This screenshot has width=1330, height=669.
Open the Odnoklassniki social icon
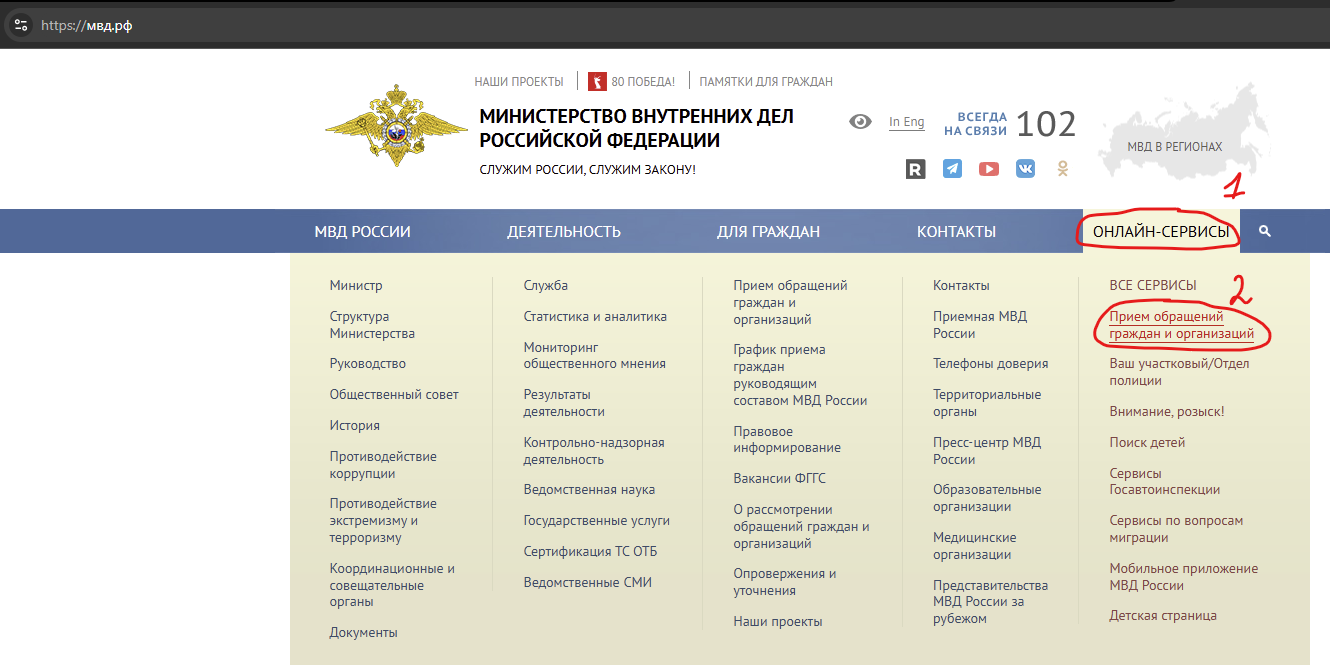tap(1062, 169)
